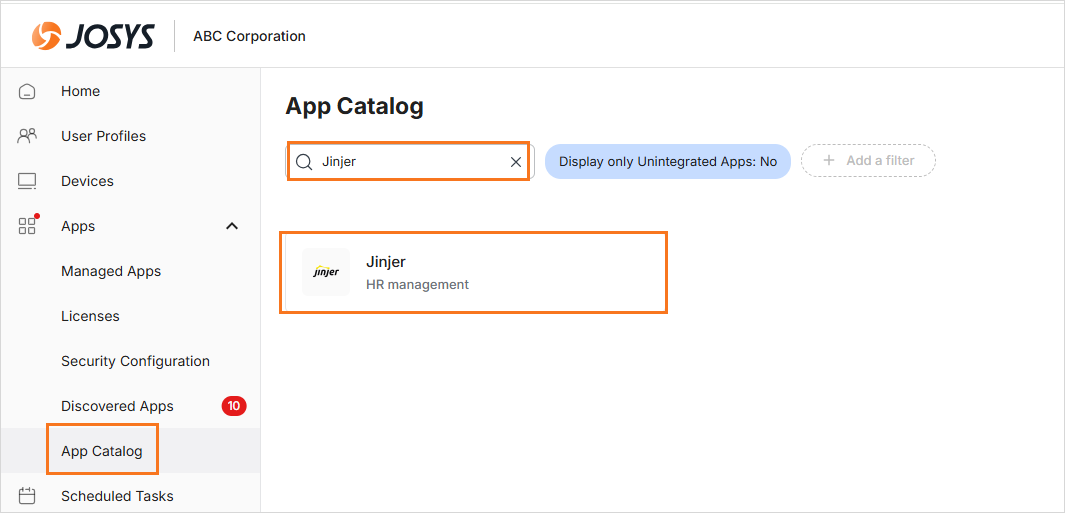Collapse the Apps menu section

click(232, 226)
